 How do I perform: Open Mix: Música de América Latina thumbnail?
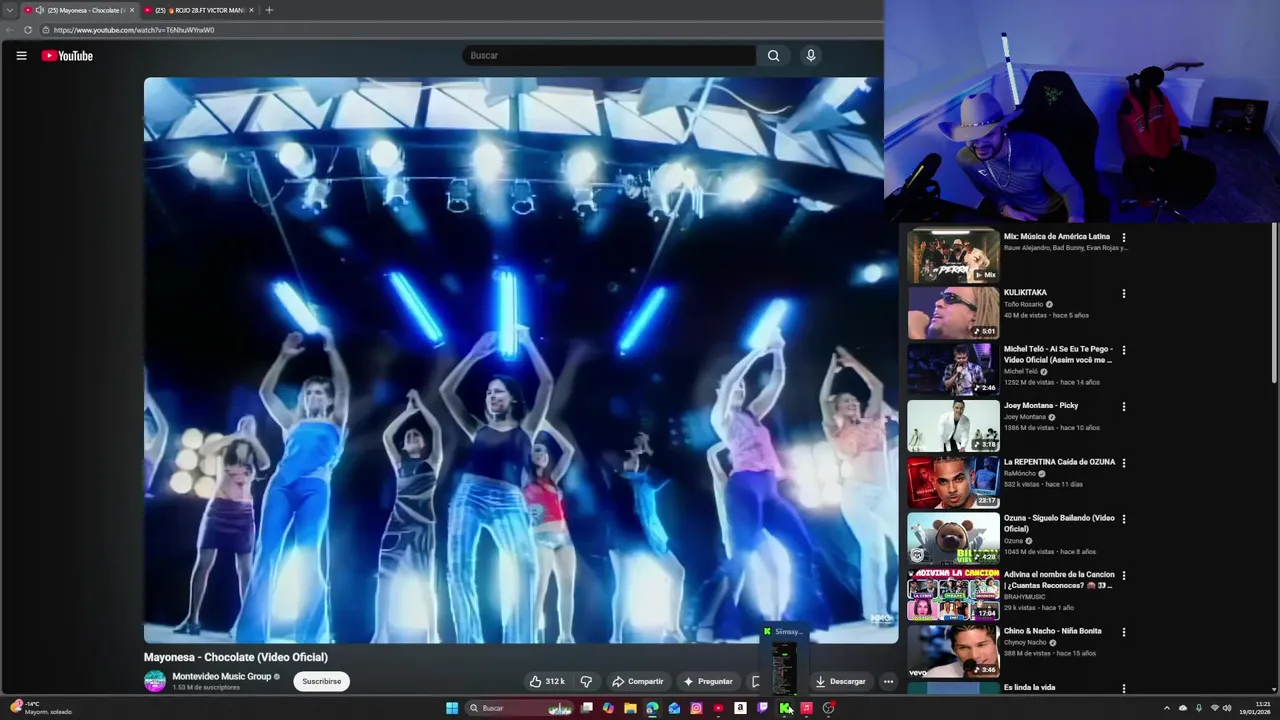point(953,256)
